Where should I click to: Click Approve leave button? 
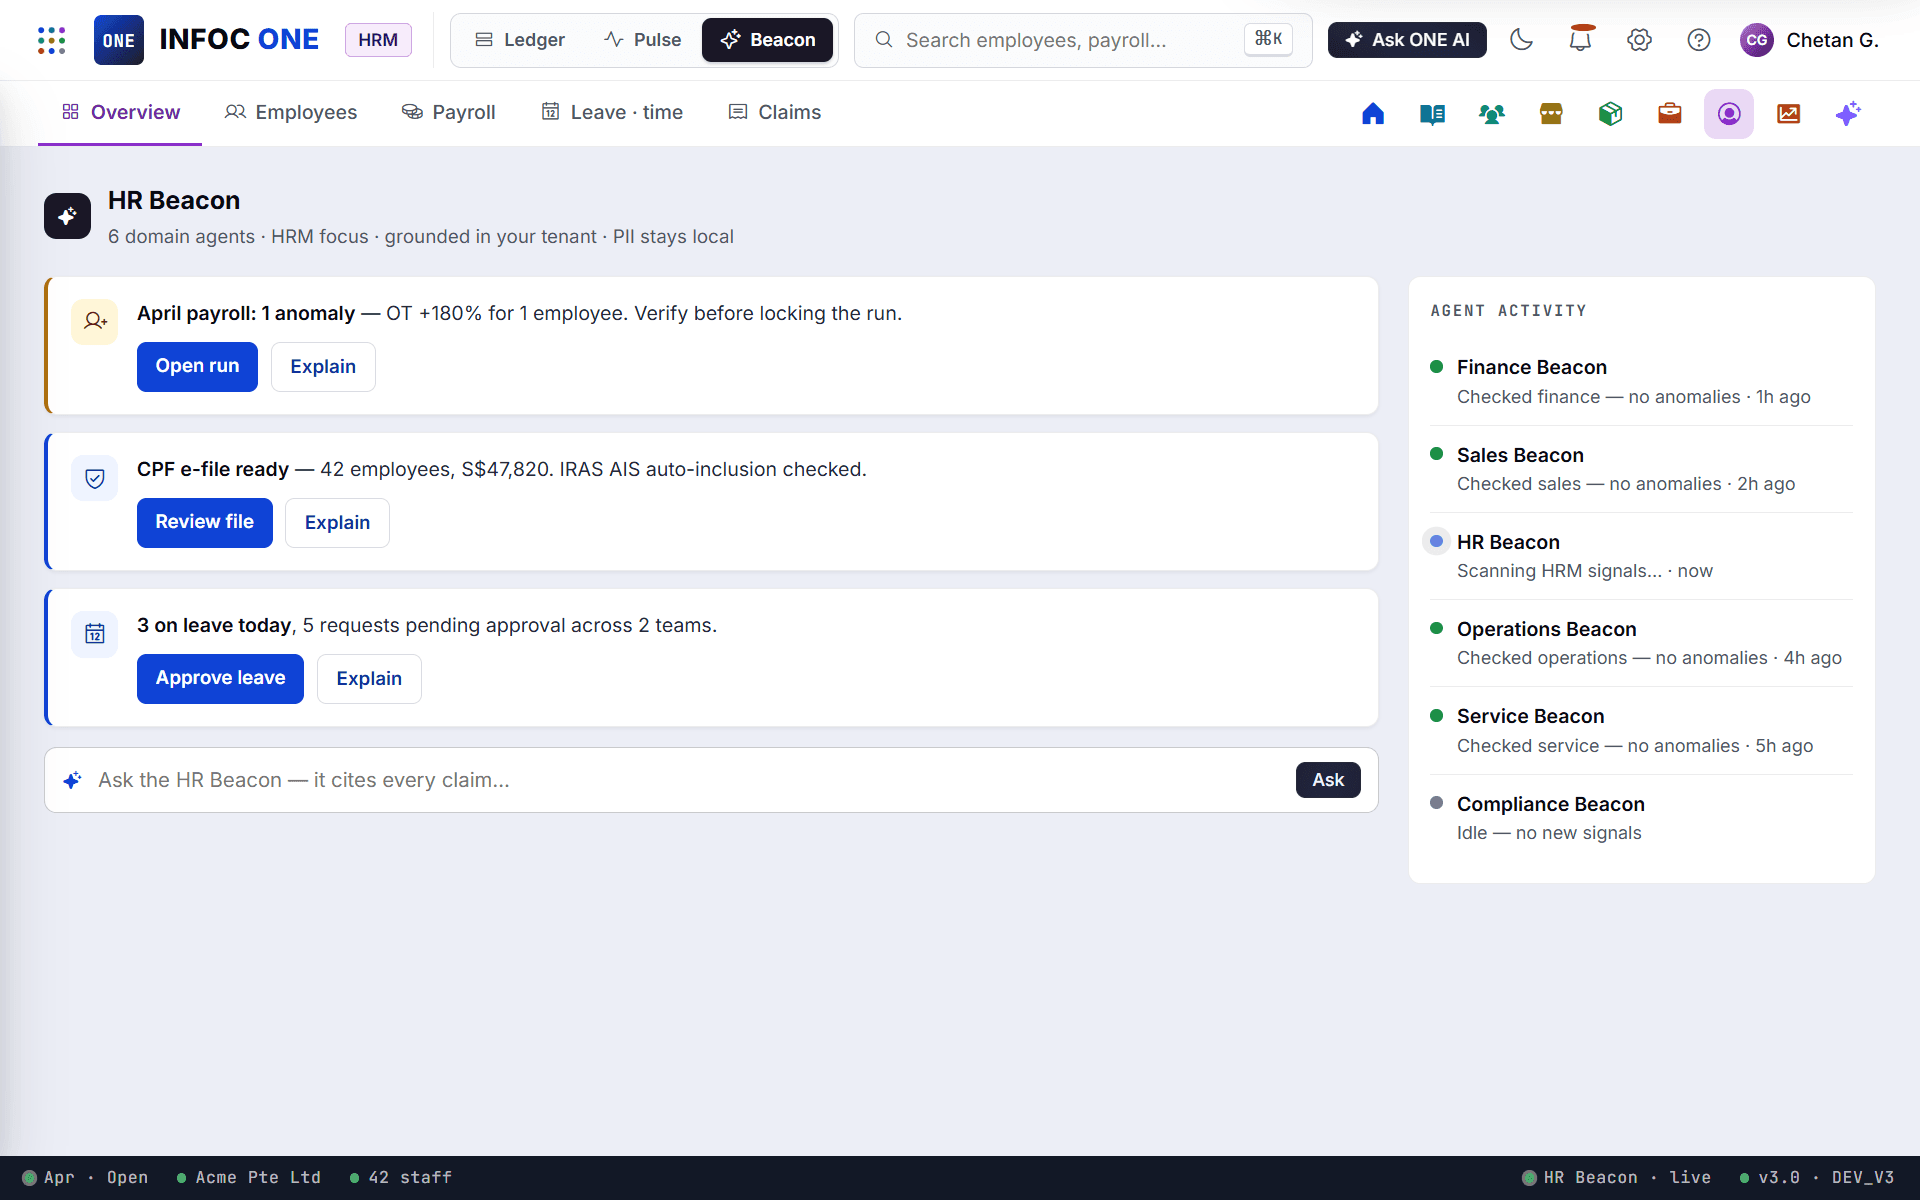(x=220, y=679)
